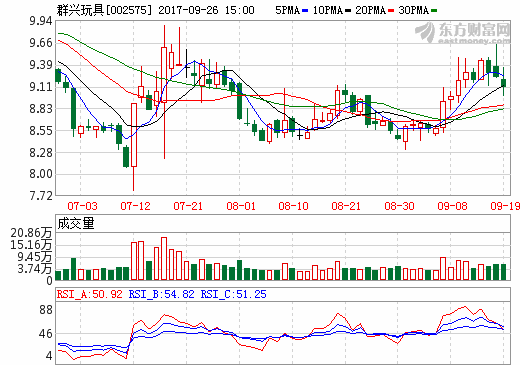This screenshot has height=365, width=520.
Task: Click the 46 RSI axis label
Action: 46,334
